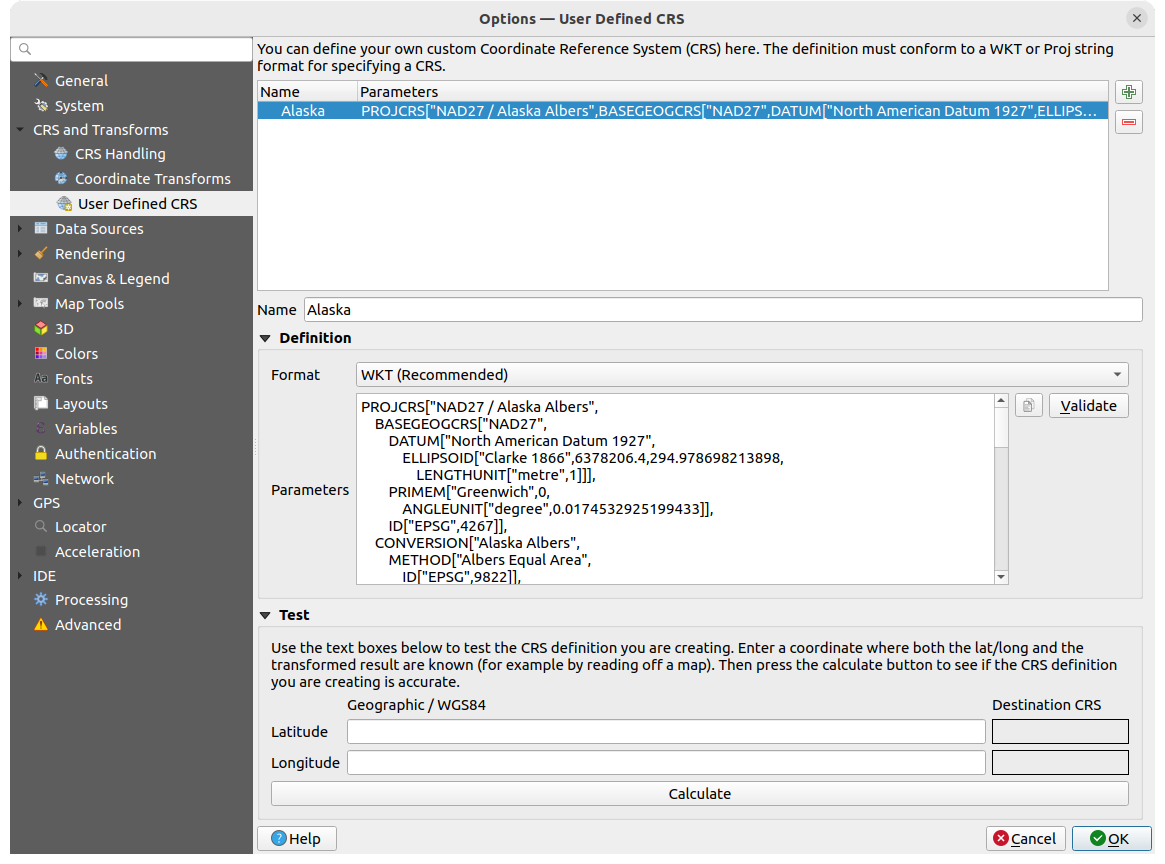
Task: Collapse the Definition section
Action: pyautogui.click(x=265, y=338)
